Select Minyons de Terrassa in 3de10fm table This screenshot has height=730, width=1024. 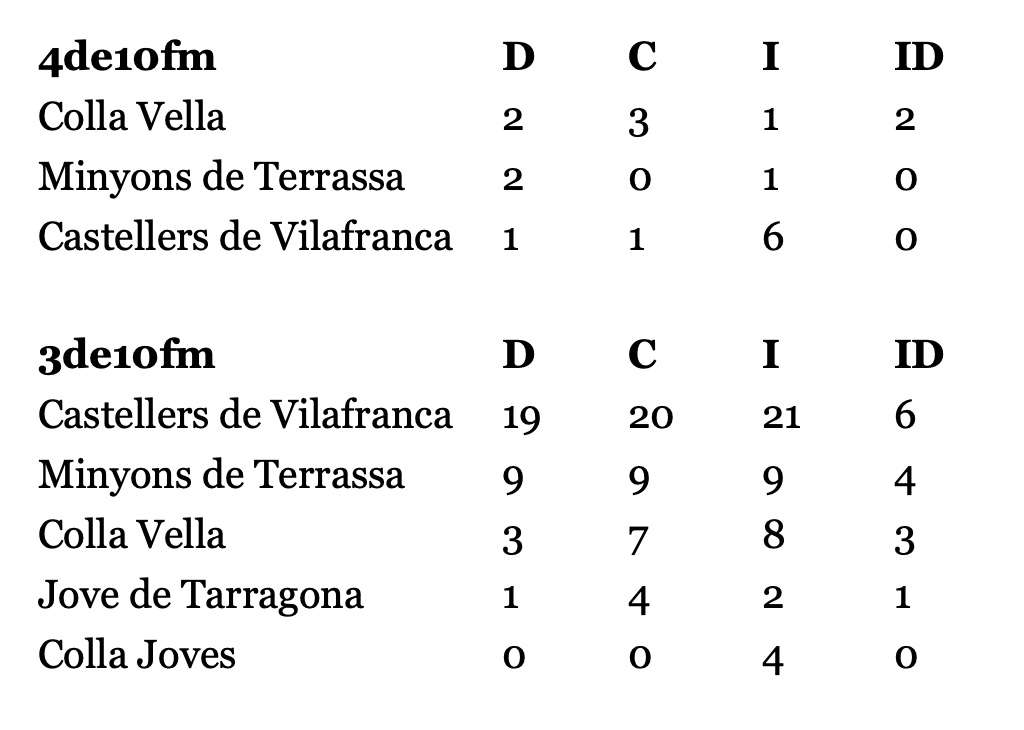point(221,475)
